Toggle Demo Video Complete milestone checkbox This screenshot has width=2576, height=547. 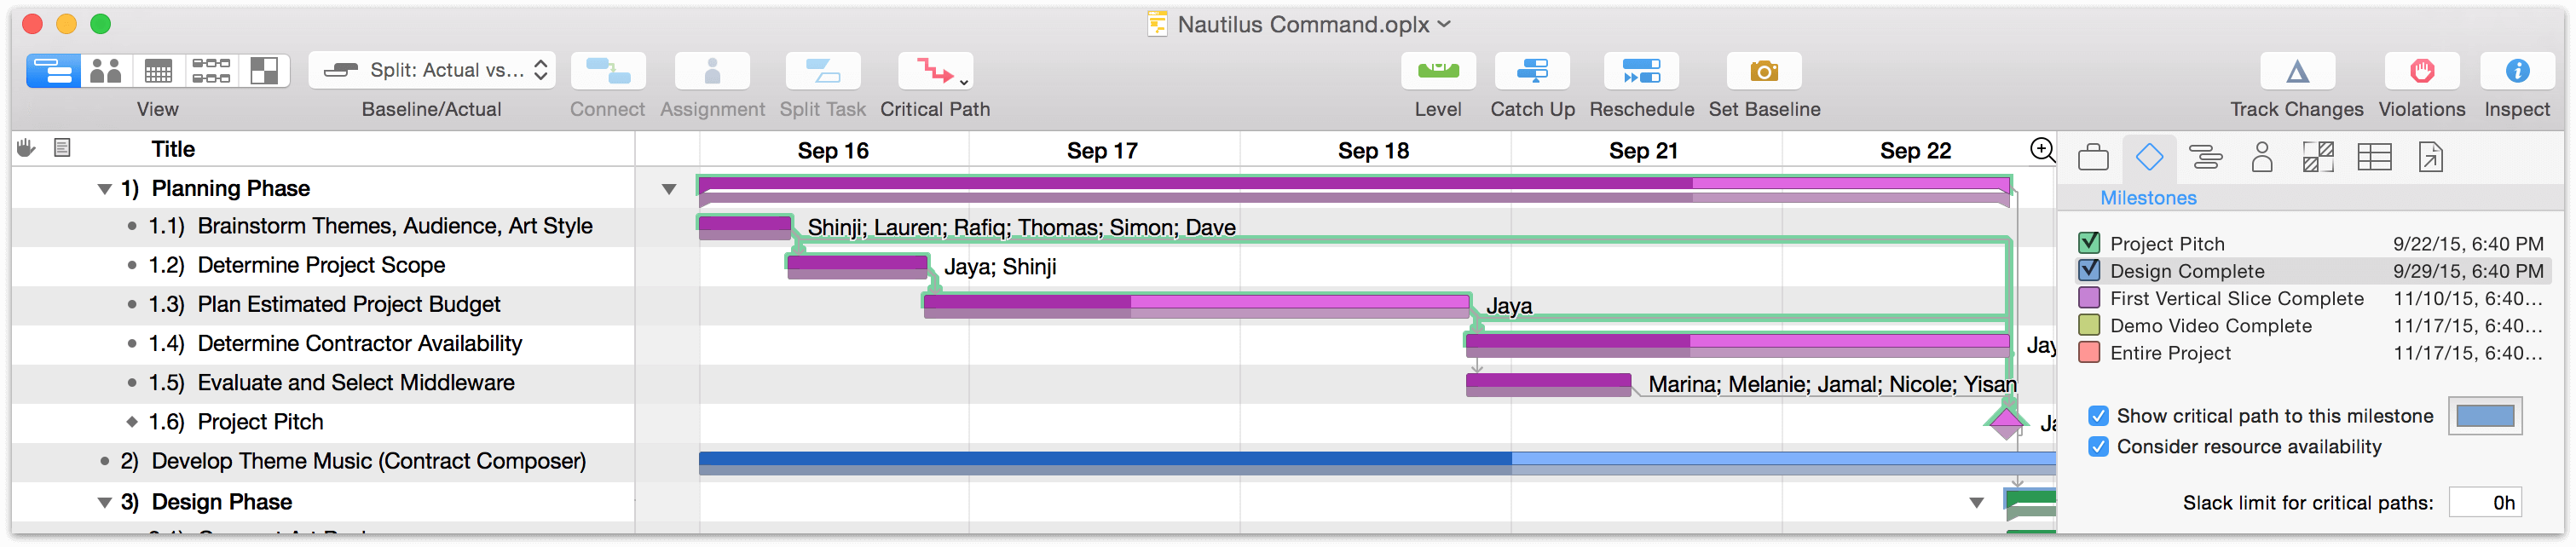(x=2088, y=325)
